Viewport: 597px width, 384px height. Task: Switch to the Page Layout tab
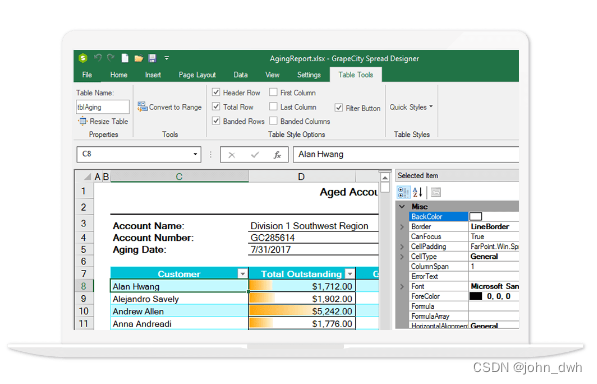click(x=197, y=75)
